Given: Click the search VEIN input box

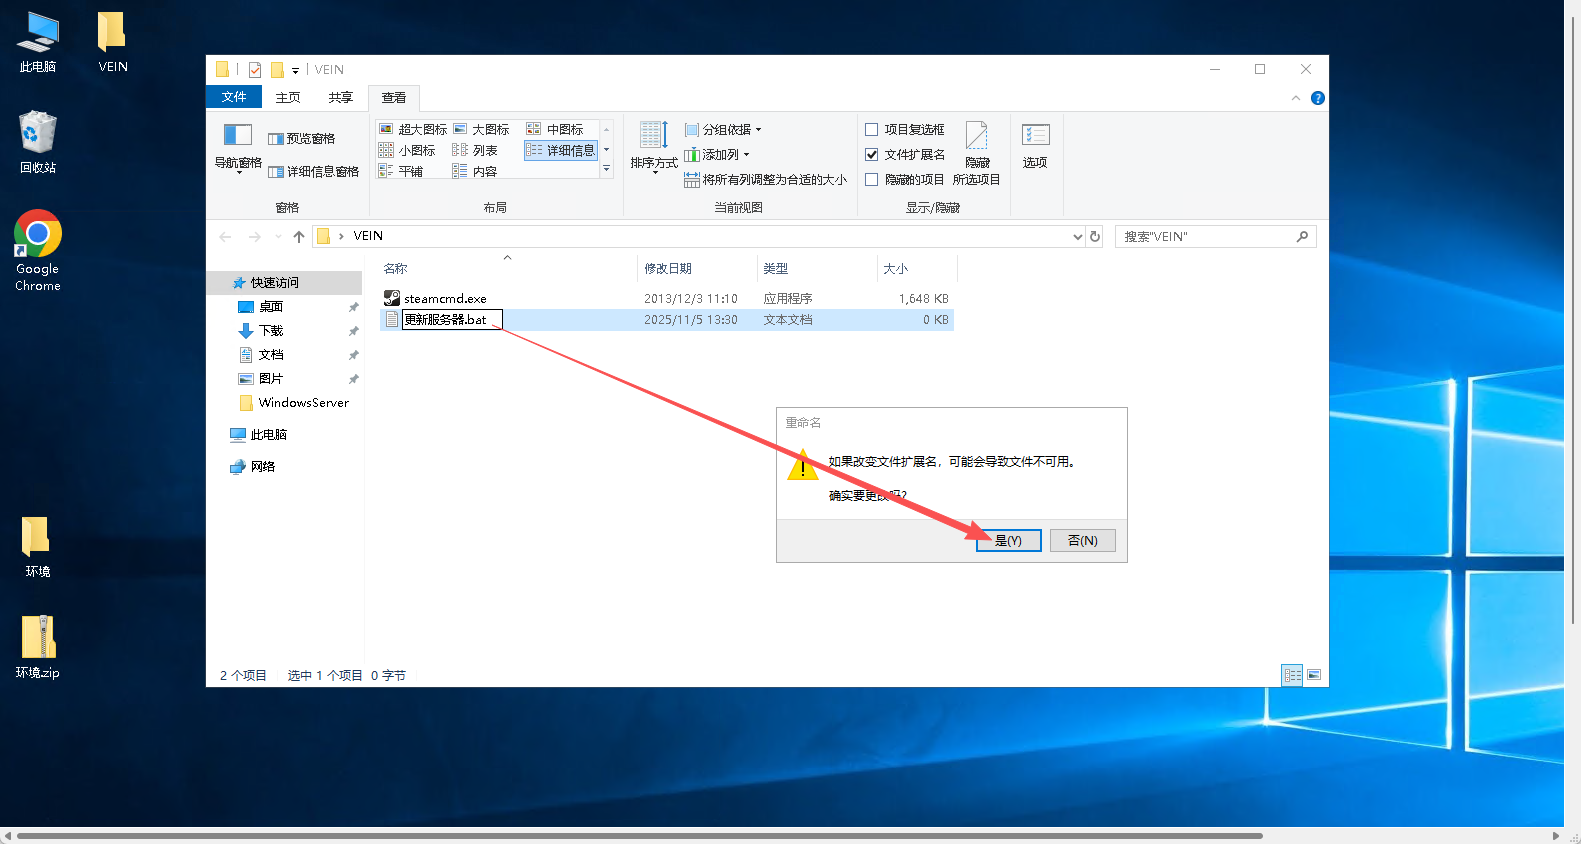Looking at the screenshot, I should tap(1205, 237).
